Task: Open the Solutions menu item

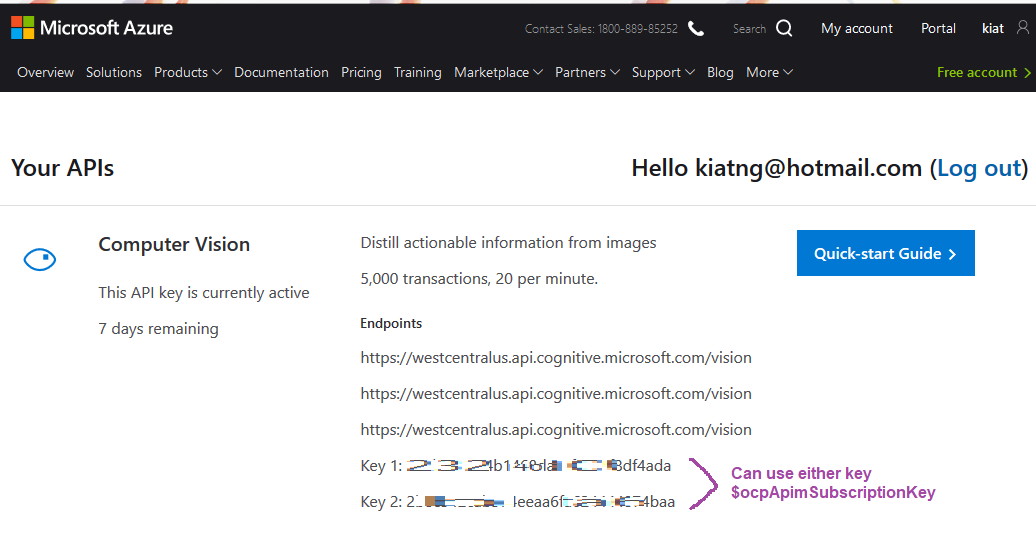Action: pos(114,72)
